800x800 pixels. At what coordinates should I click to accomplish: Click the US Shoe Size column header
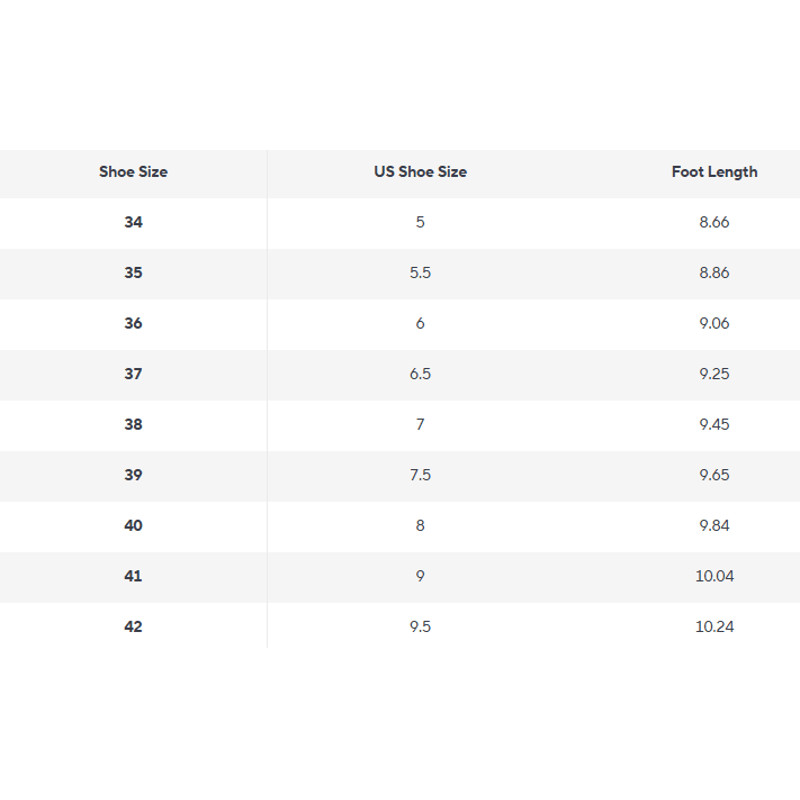click(420, 172)
